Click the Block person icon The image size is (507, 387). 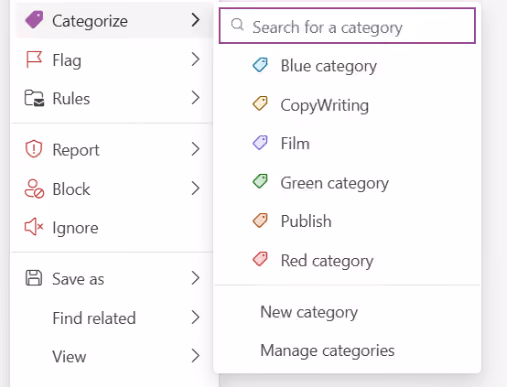pyautogui.click(x=34, y=189)
